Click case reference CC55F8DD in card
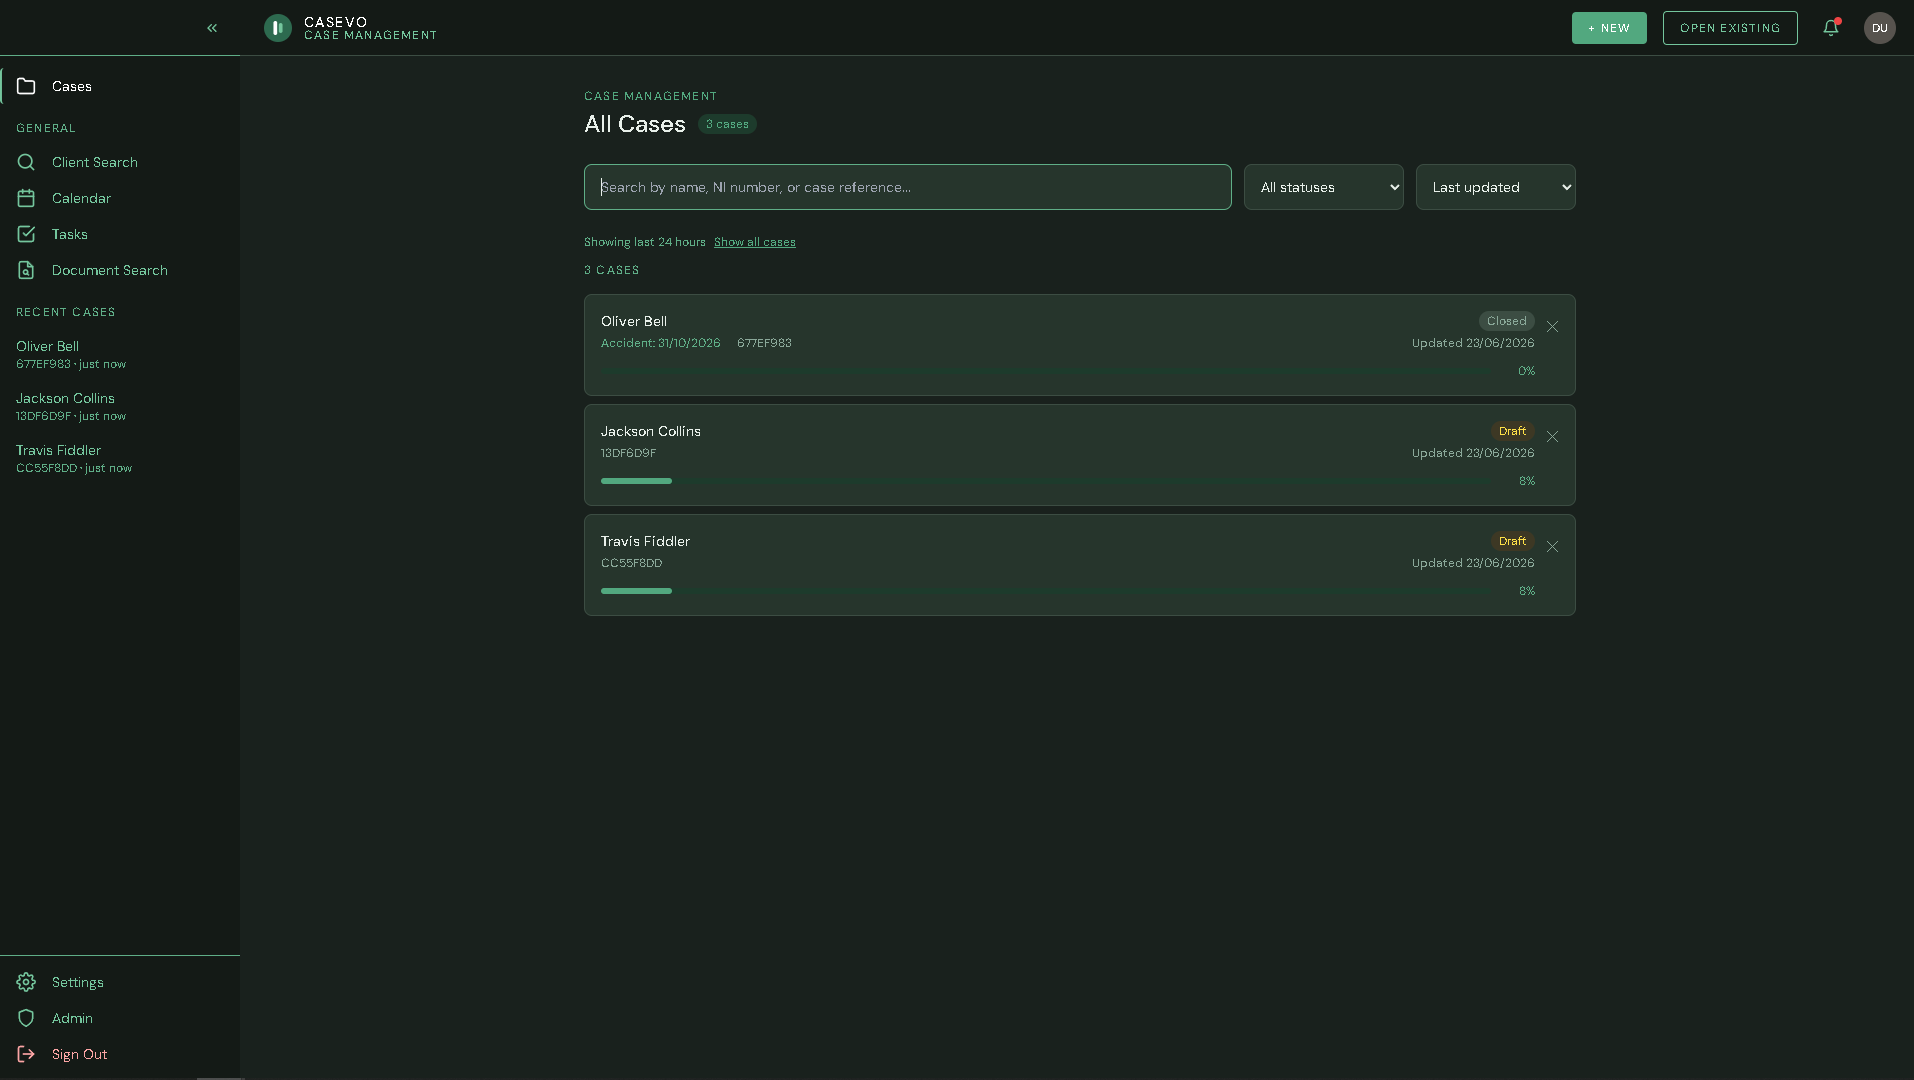This screenshot has height=1080, width=1914. coord(631,563)
